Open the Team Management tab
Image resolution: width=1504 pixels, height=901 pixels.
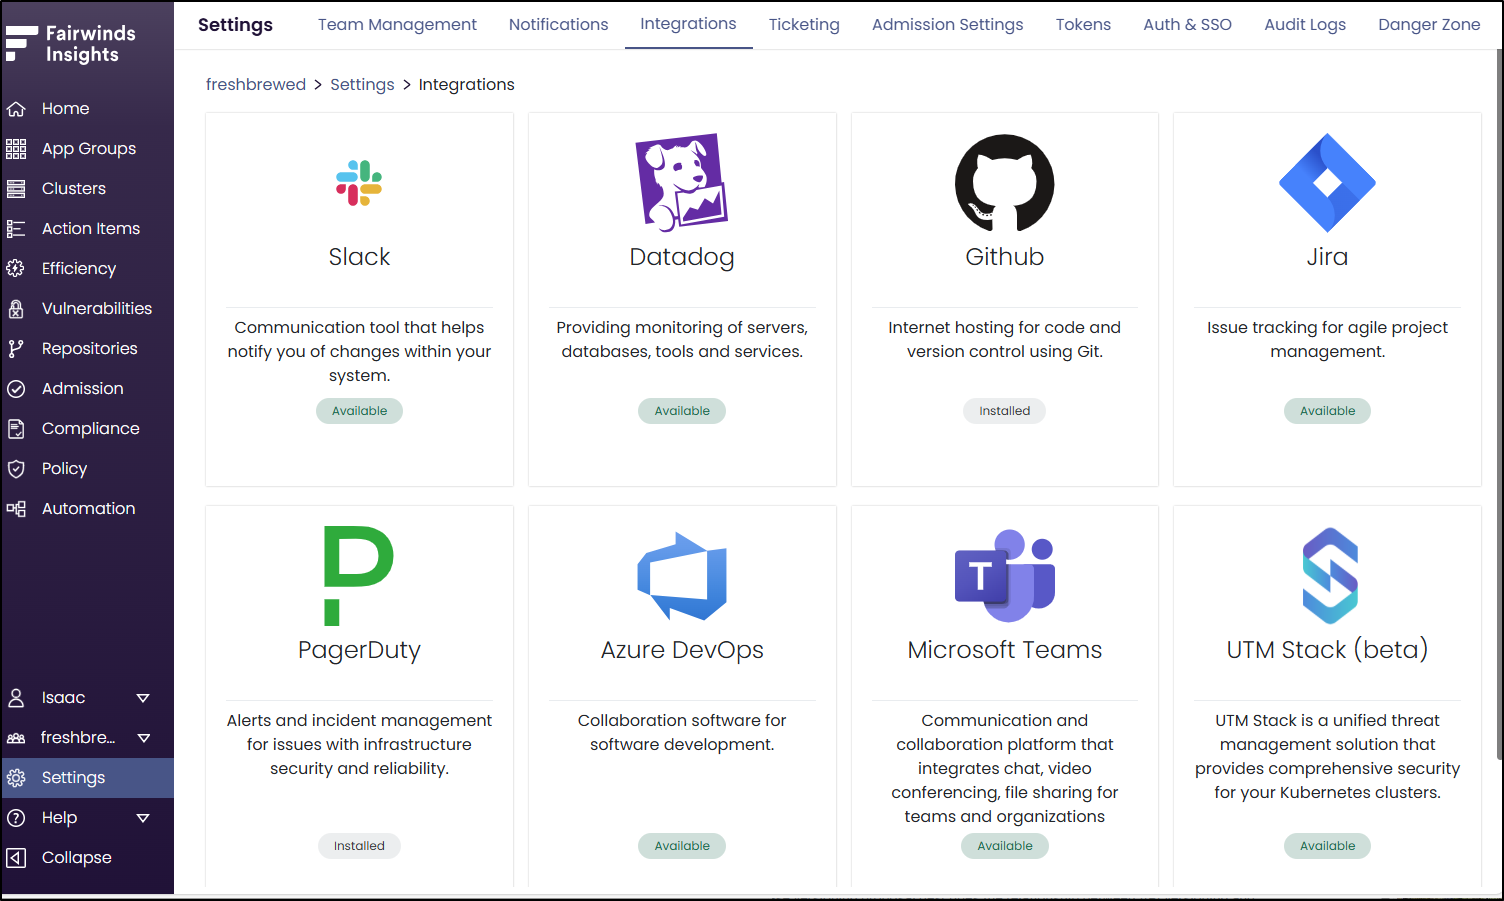397,24
